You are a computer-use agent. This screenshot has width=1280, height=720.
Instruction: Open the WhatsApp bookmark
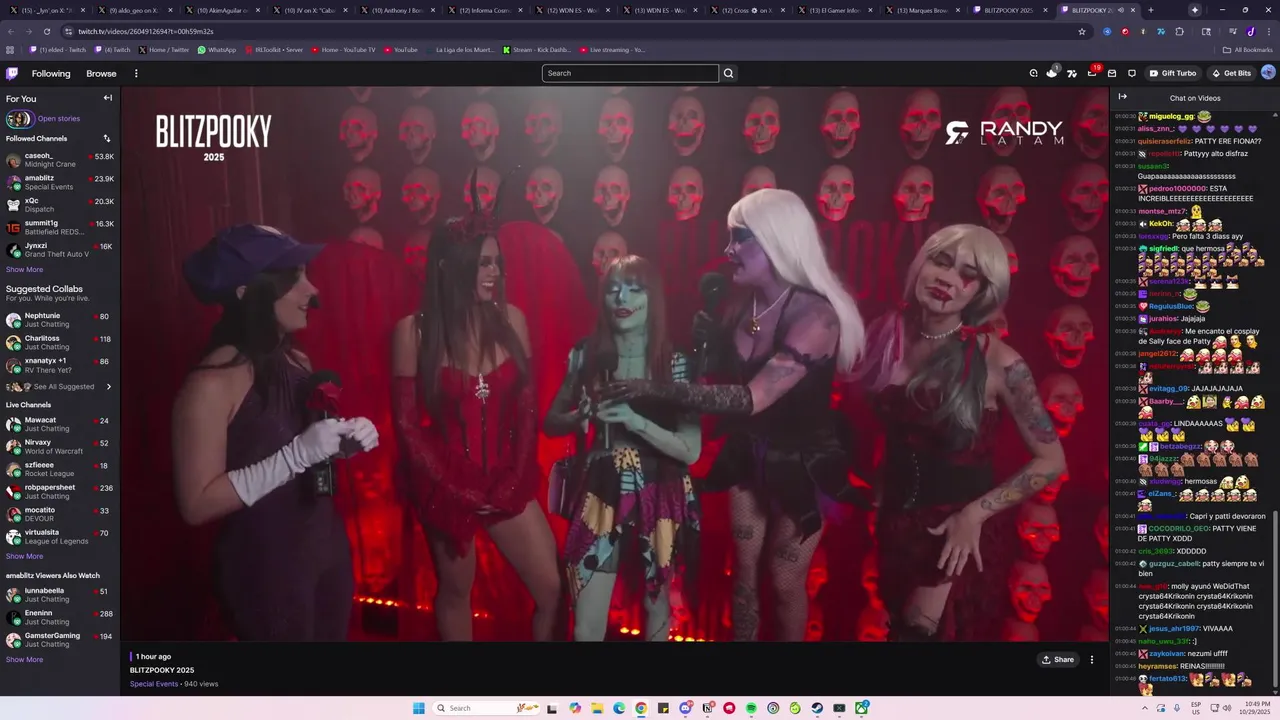pos(217,49)
